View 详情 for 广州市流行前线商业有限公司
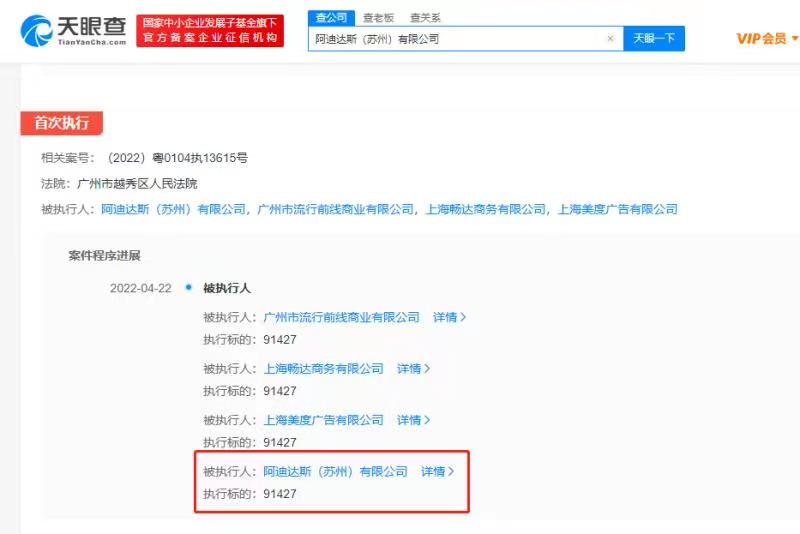 pos(449,317)
